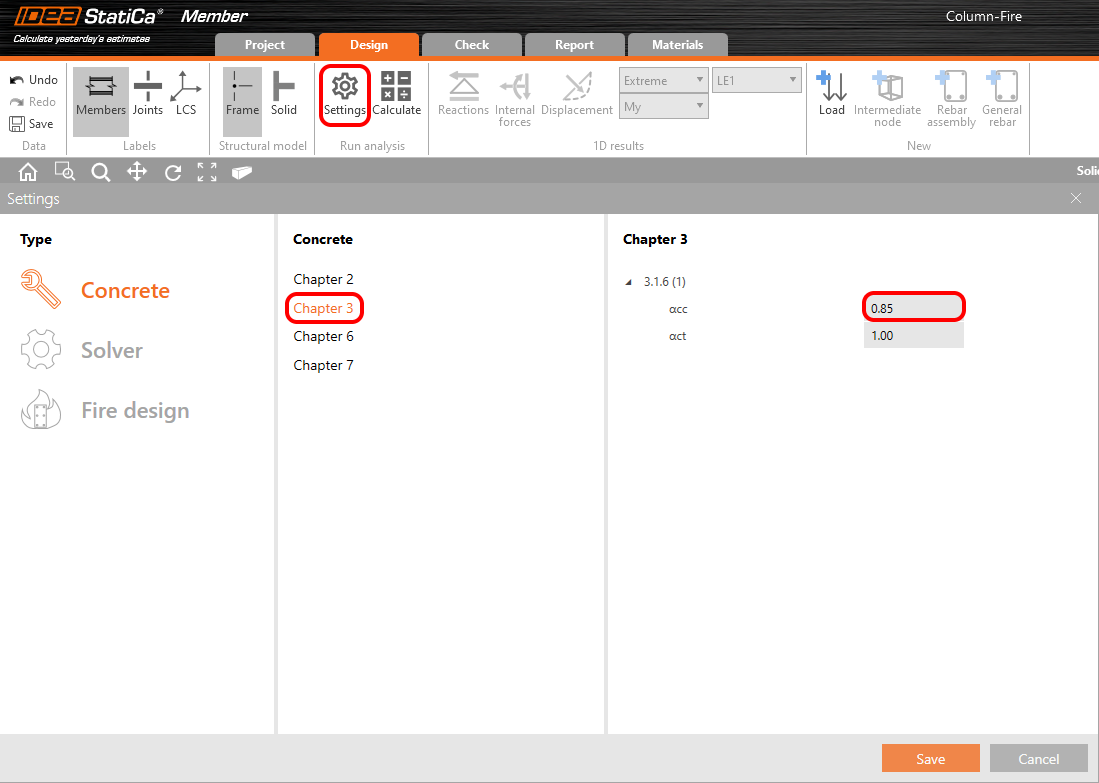
Task: Open the Extreme dropdown
Action: [x=663, y=81]
